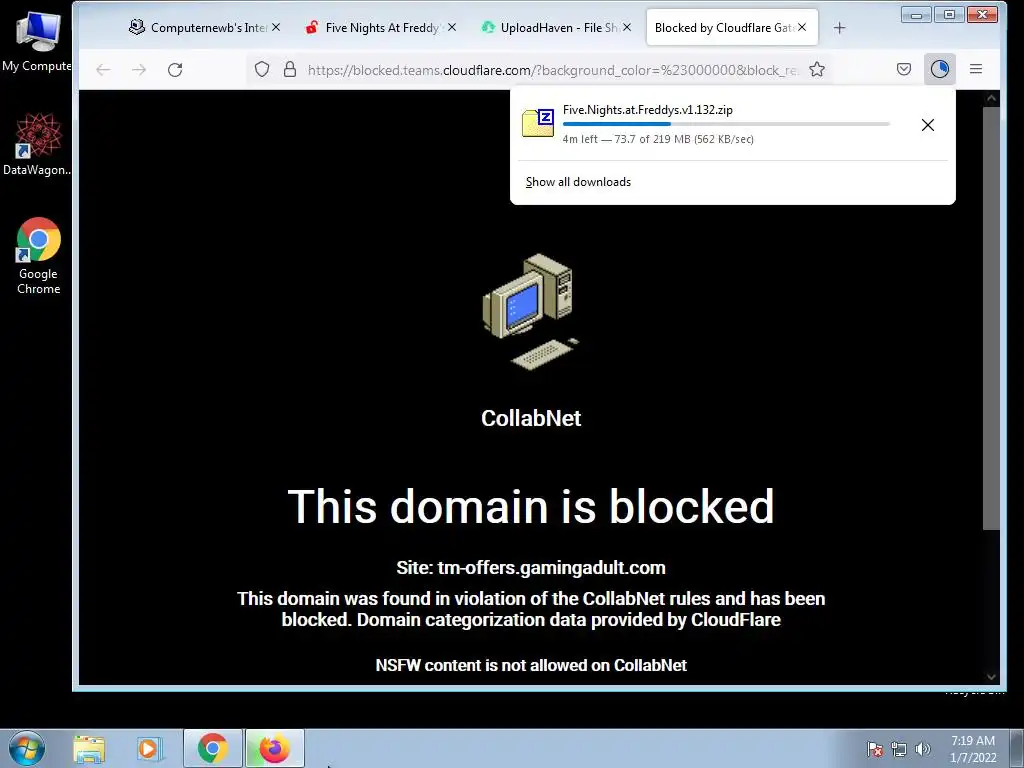Go back to previous page
The image size is (1024, 768).
(x=103, y=70)
